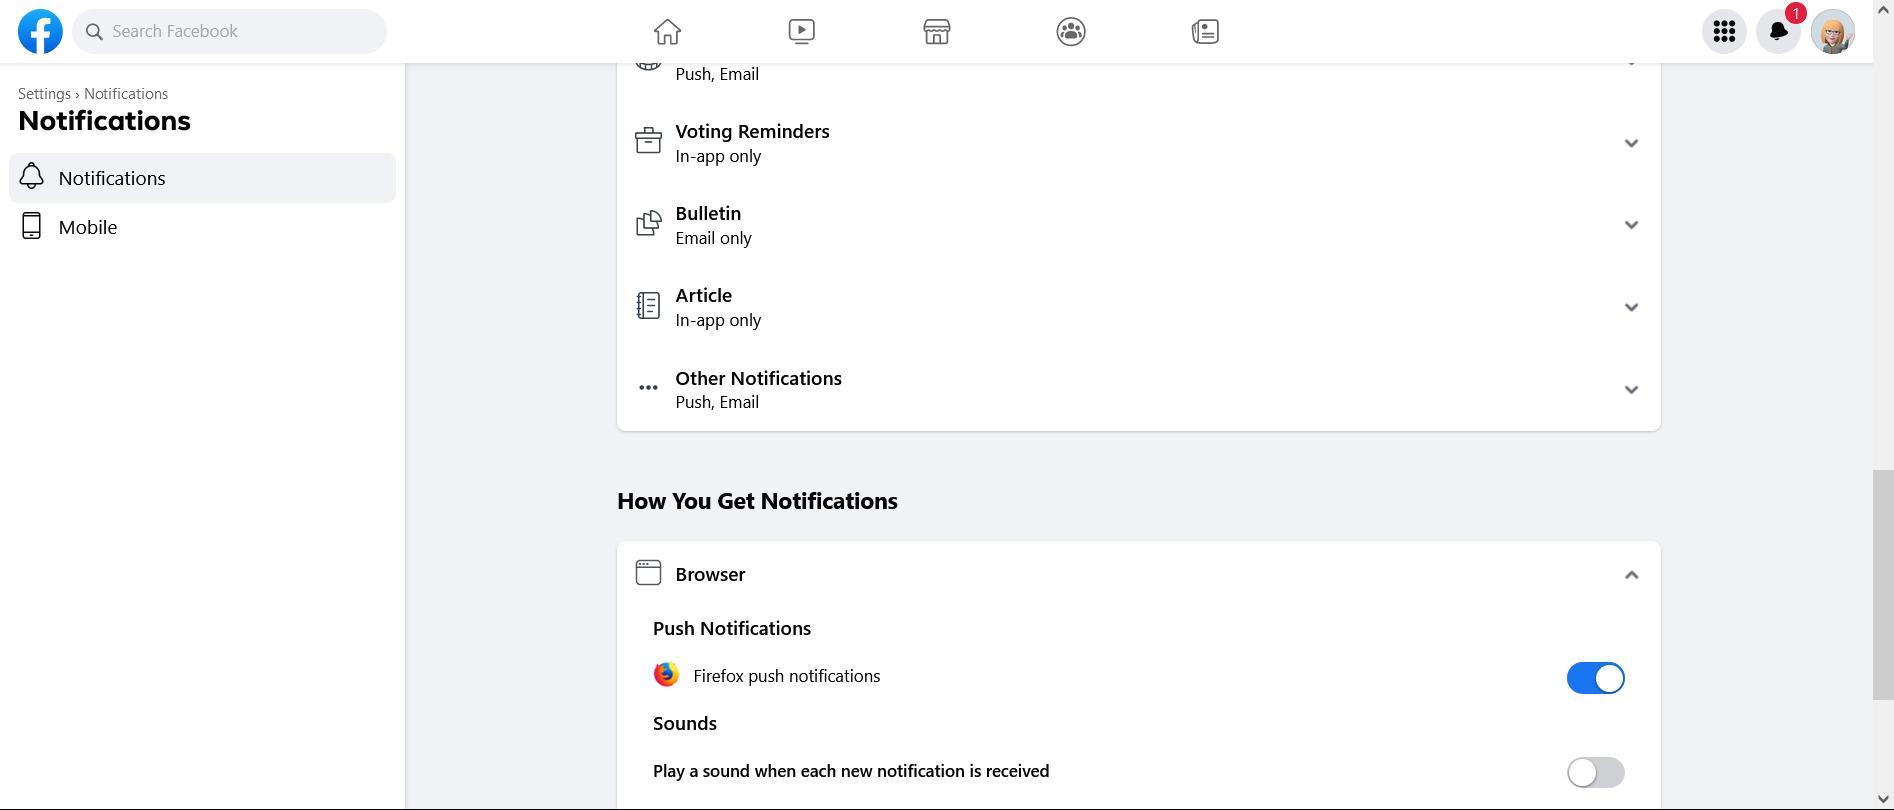Open the News feed icon in the top bar
The height and width of the screenshot is (810, 1894).
coord(1205,31)
